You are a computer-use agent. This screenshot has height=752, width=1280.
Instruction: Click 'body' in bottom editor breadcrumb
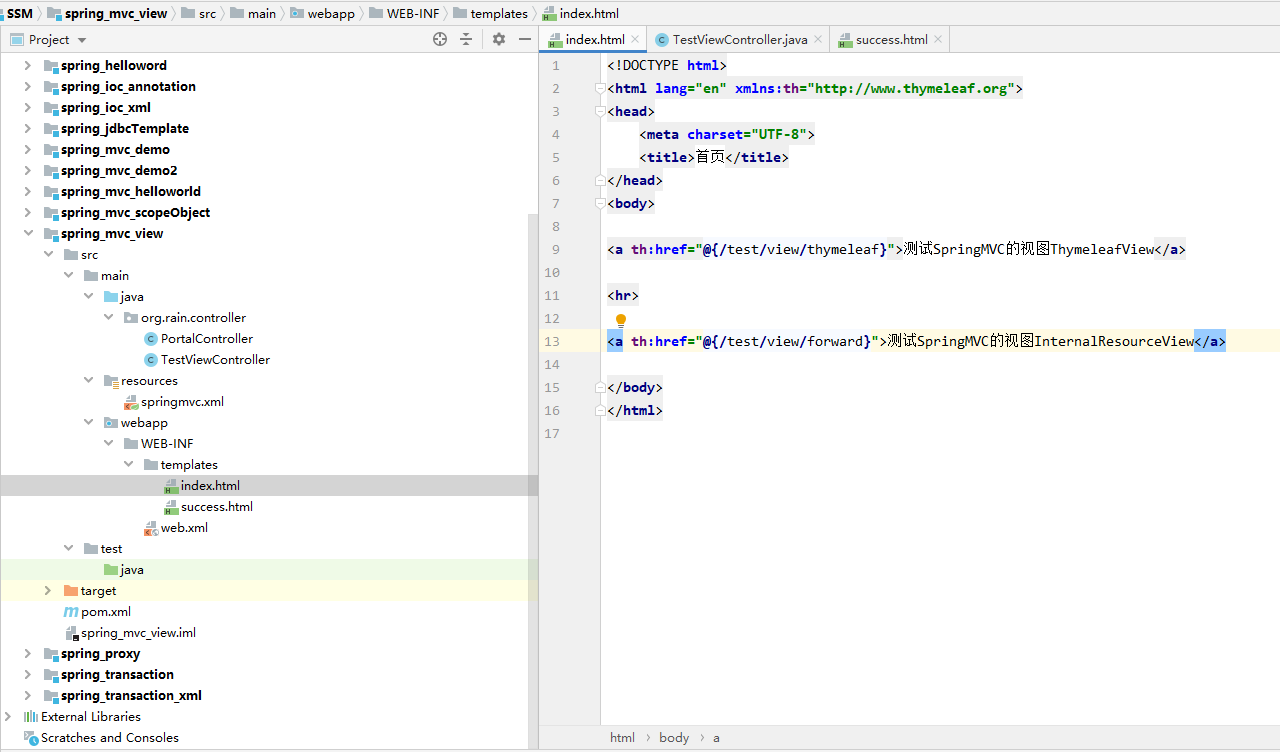tap(674, 738)
